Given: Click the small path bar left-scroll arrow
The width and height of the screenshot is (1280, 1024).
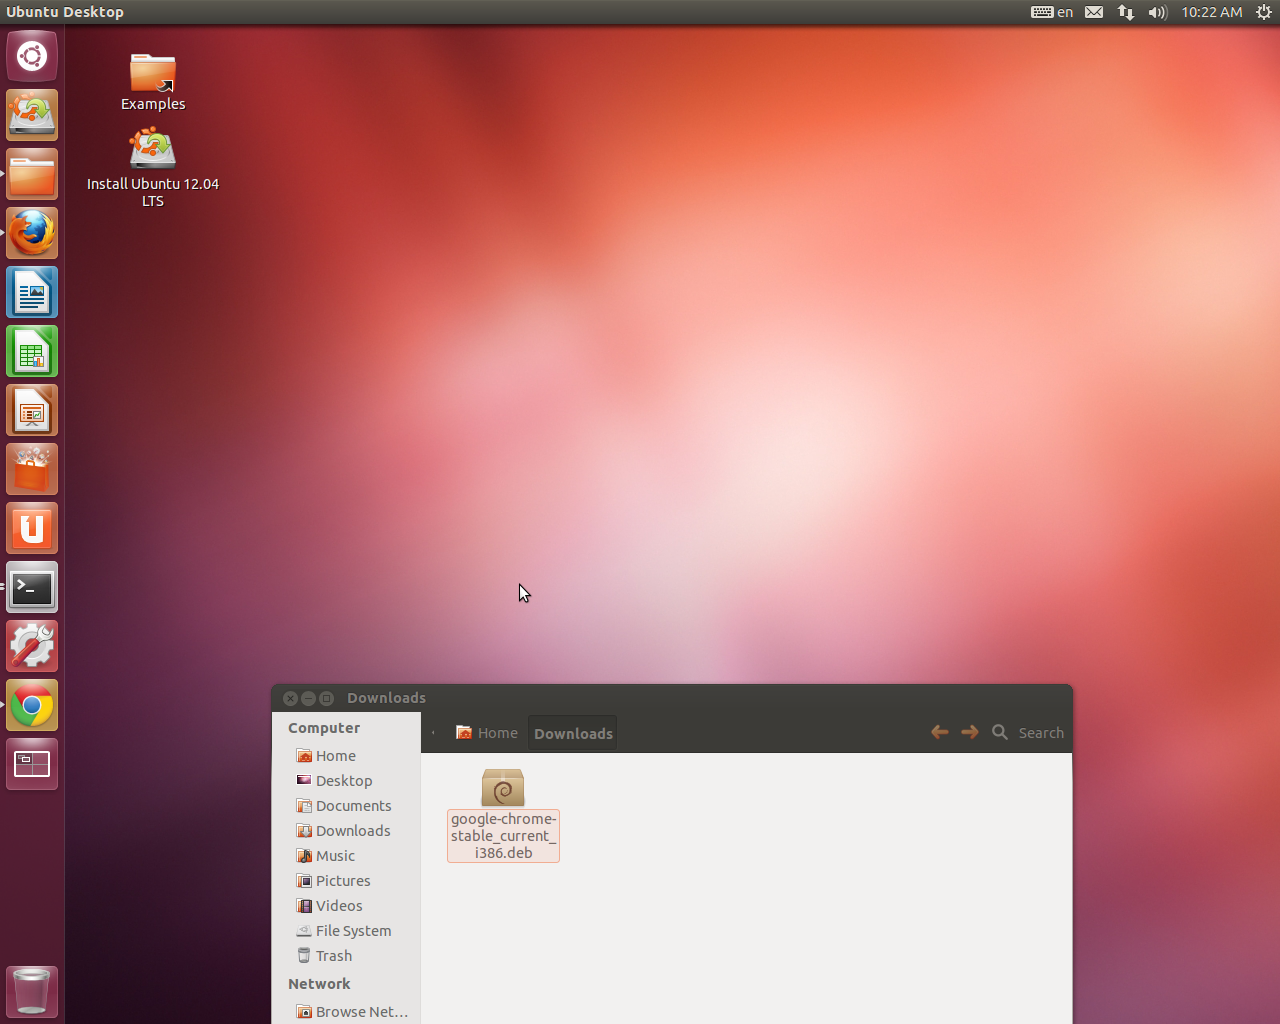Looking at the screenshot, I should point(433,733).
